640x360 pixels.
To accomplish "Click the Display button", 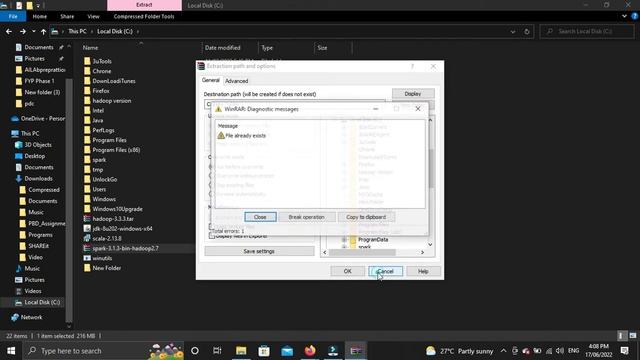I will pos(413,94).
